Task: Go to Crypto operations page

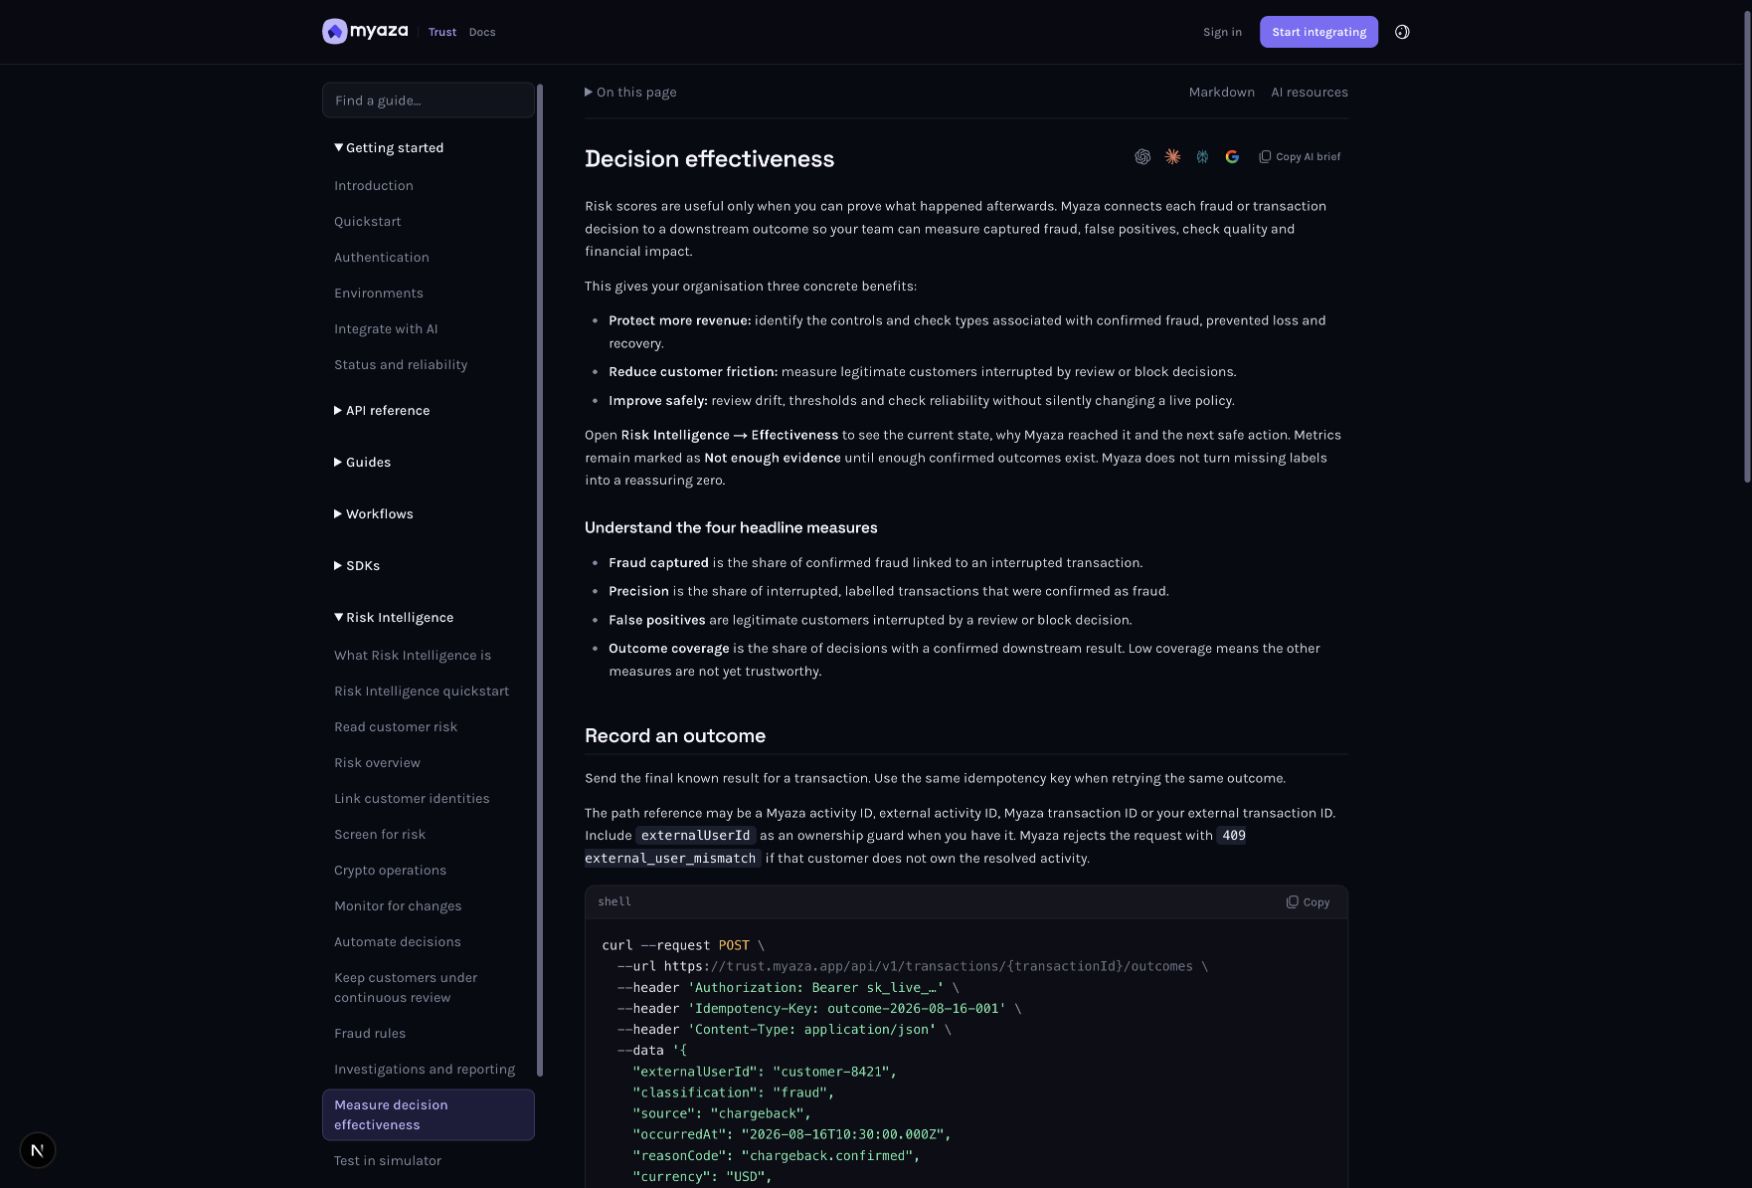Action: tap(390, 871)
